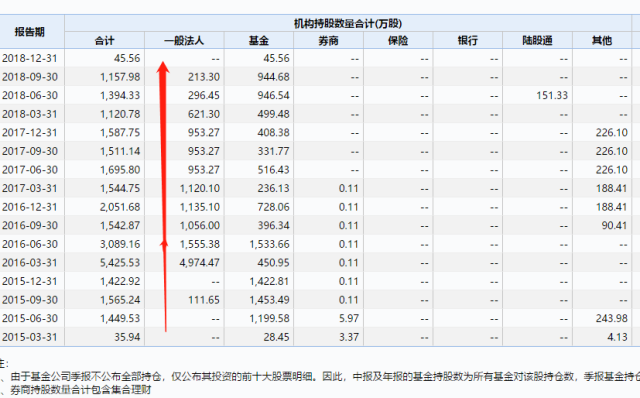
Task: Select the 基金 column header
Action: (x=259, y=40)
